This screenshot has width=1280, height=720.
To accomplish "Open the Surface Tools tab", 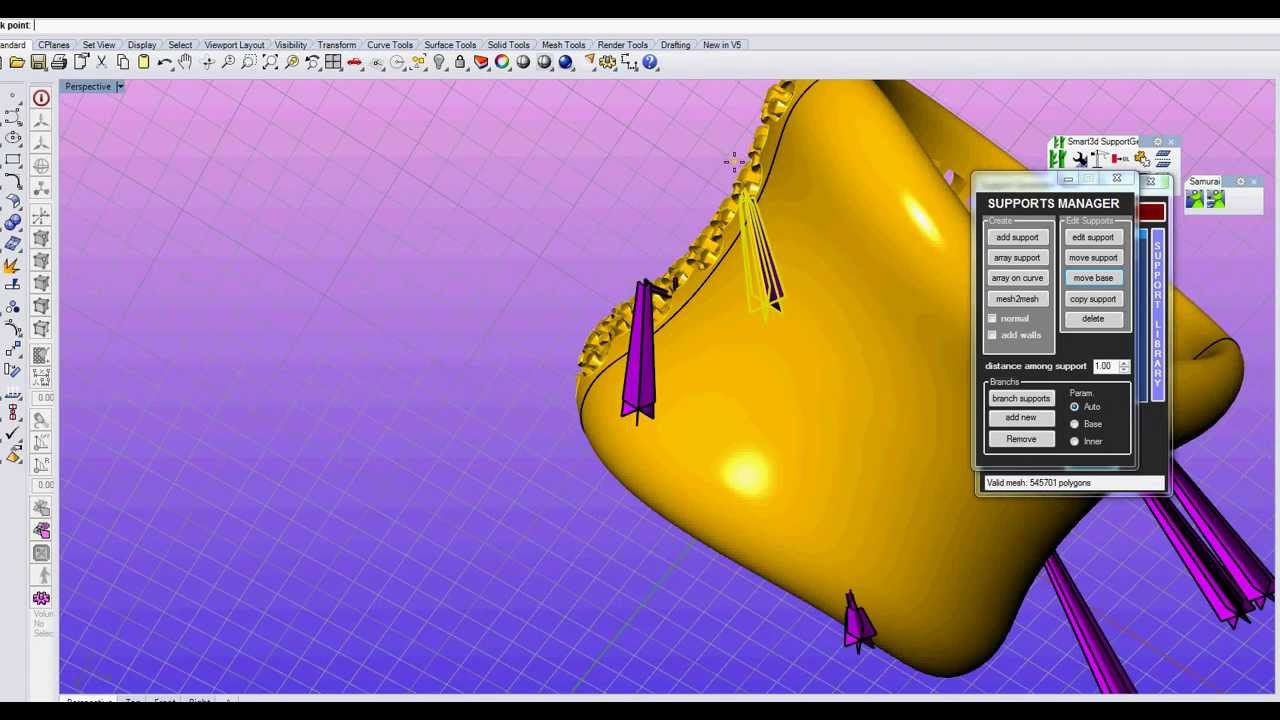I will click(x=450, y=45).
